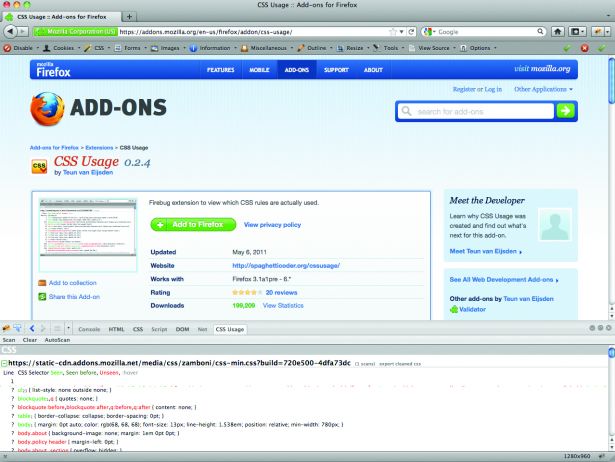Viewport: 615px width, 462px height.
Task: Open the View privacy policy link
Action: pyautogui.click(x=272, y=225)
